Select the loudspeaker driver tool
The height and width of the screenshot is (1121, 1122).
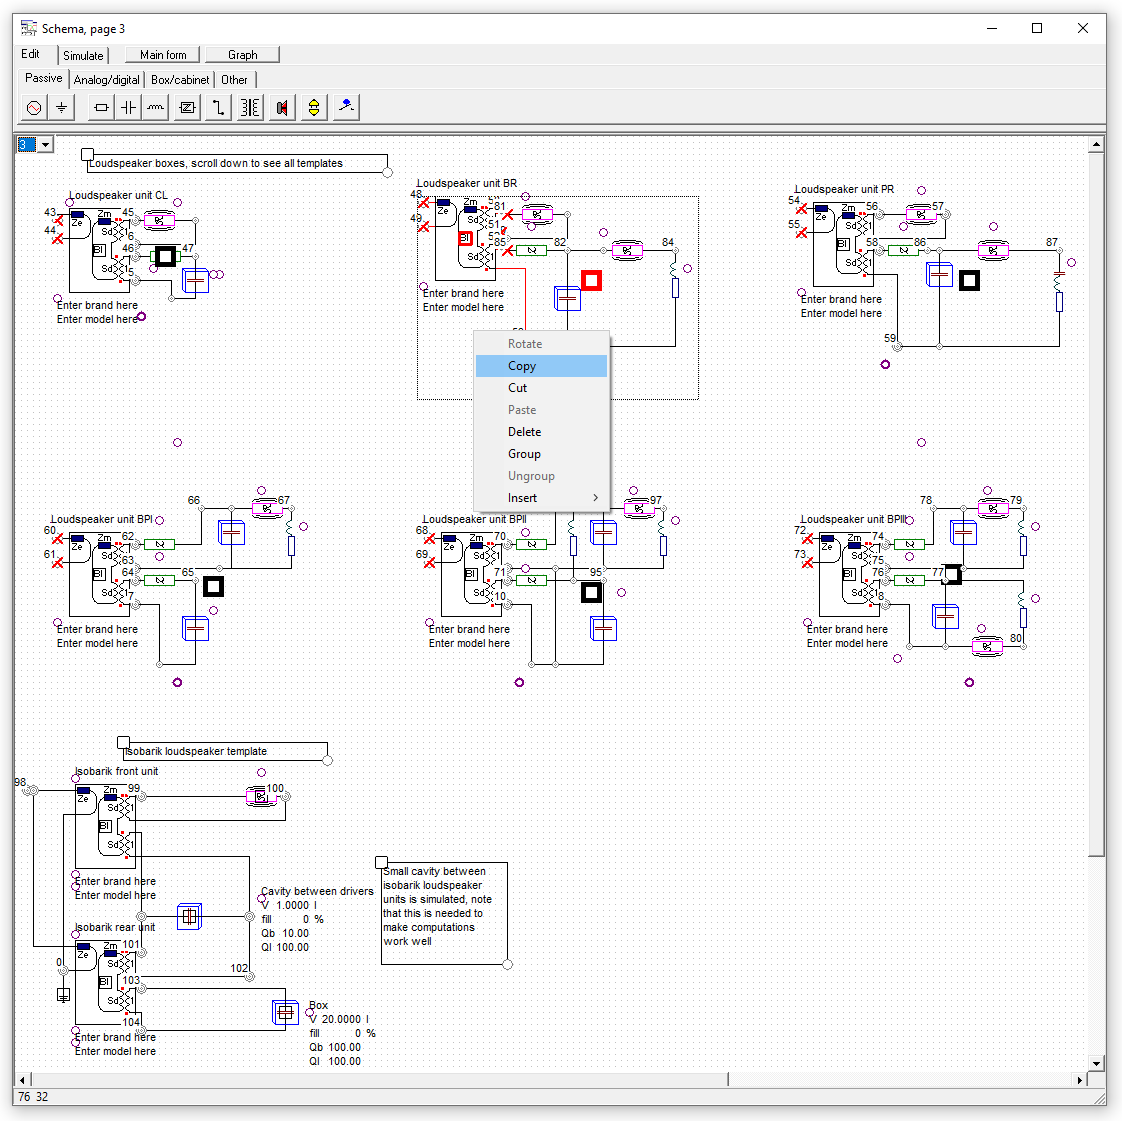(281, 107)
